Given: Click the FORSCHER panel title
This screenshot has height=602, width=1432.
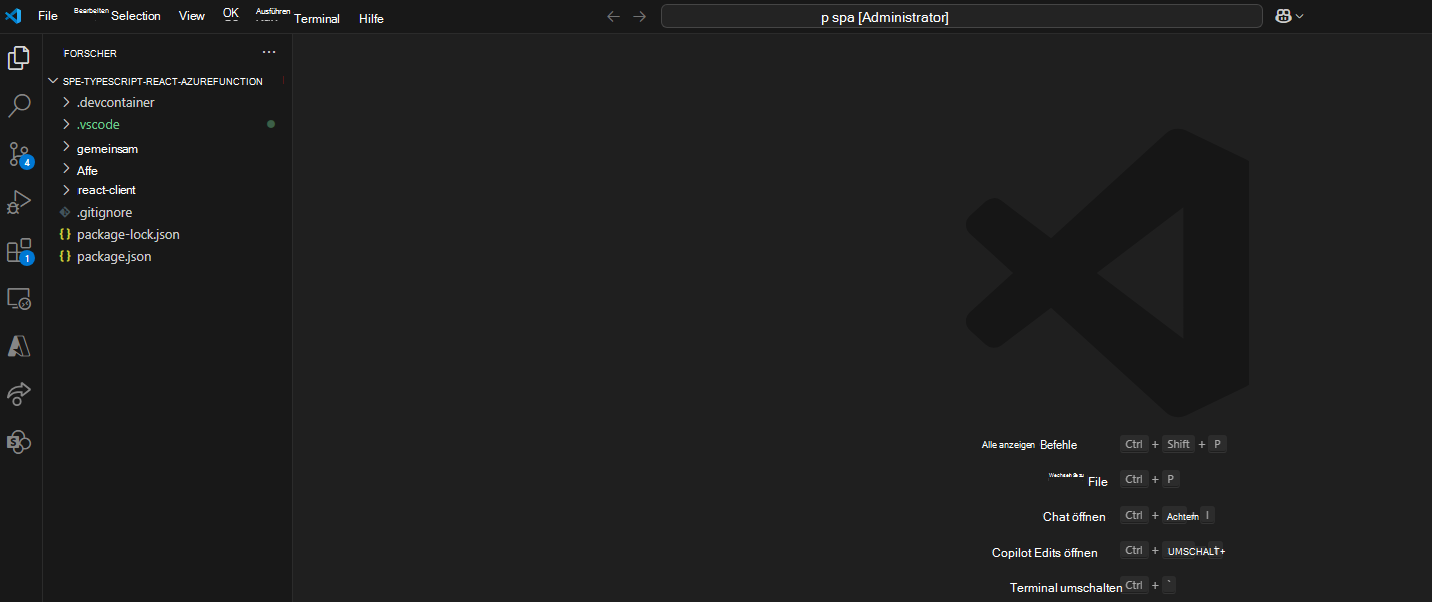Looking at the screenshot, I should coord(90,53).
